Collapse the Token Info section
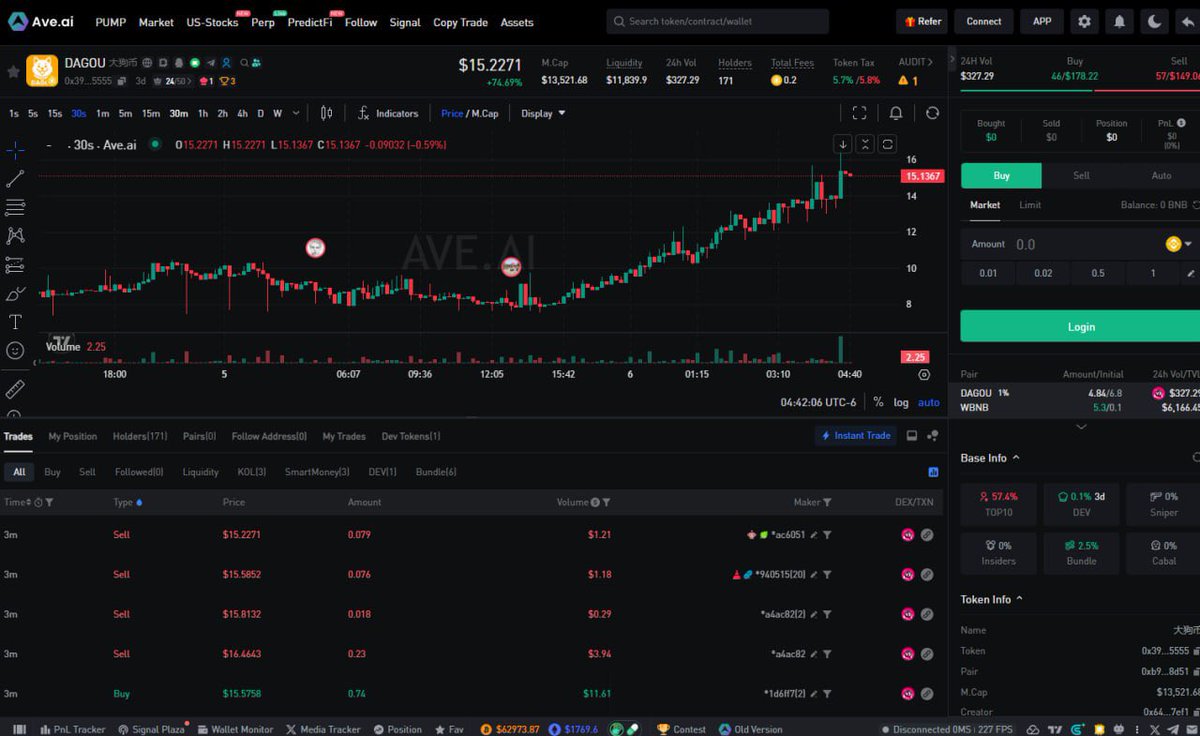Image resolution: width=1200 pixels, height=736 pixels. pyautogui.click(x=1019, y=599)
